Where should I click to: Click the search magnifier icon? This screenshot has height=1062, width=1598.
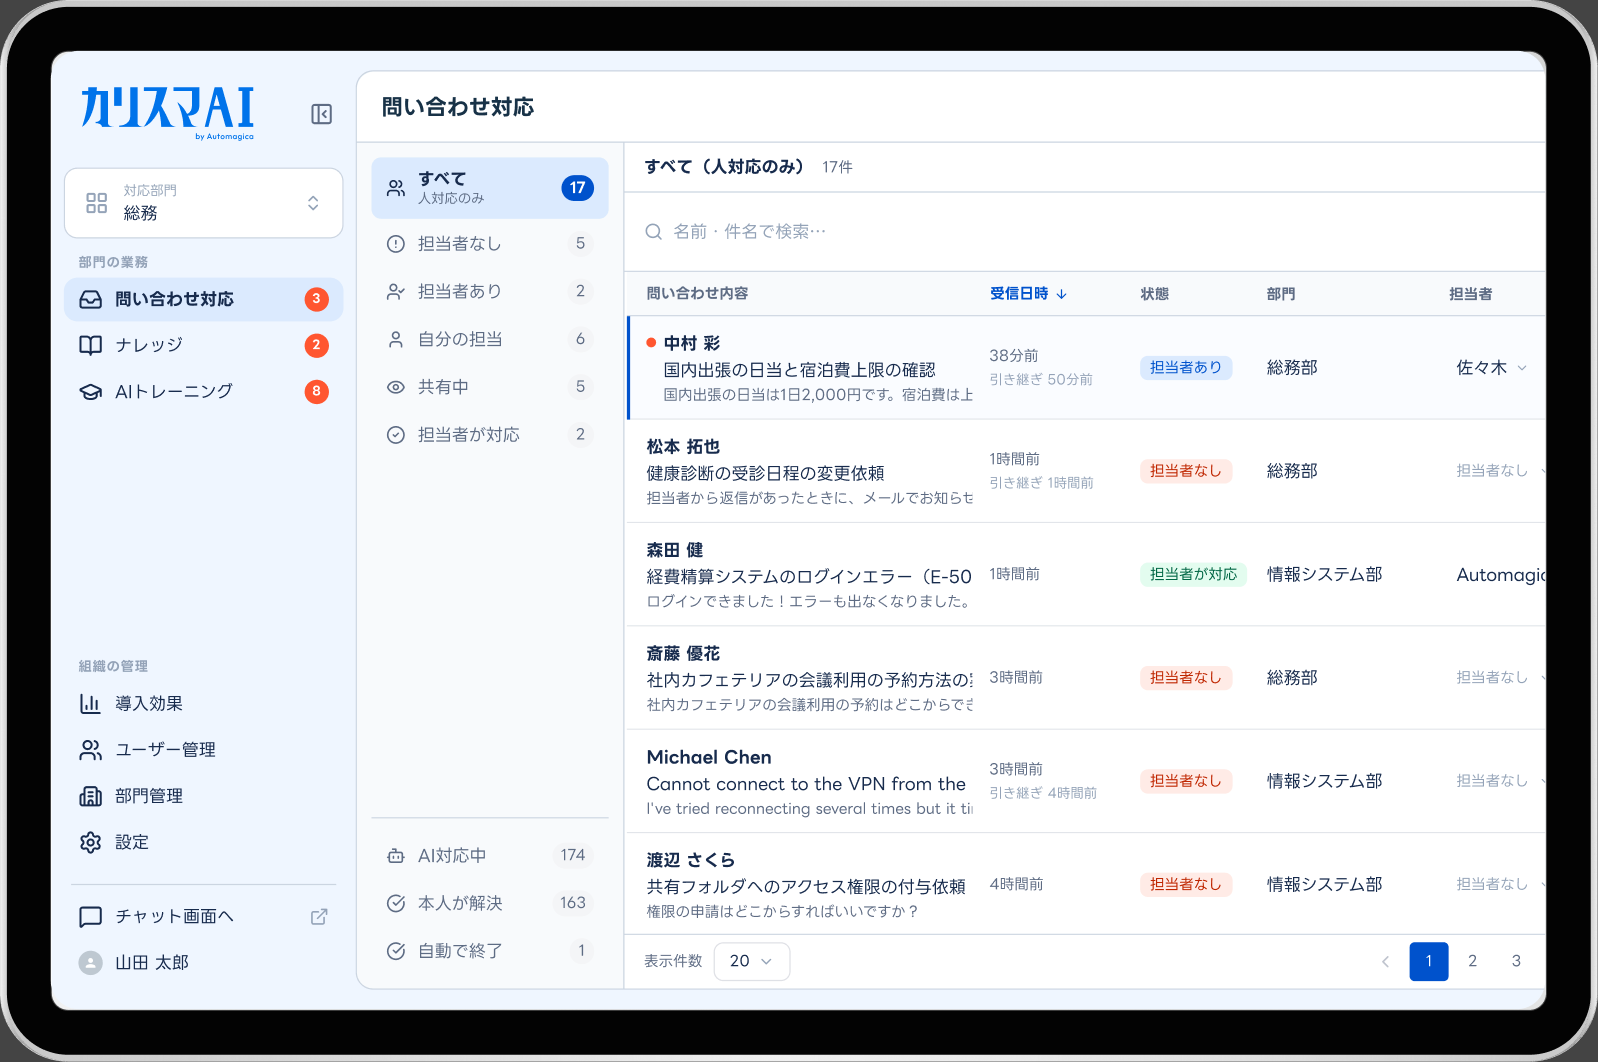pos(654,232)
